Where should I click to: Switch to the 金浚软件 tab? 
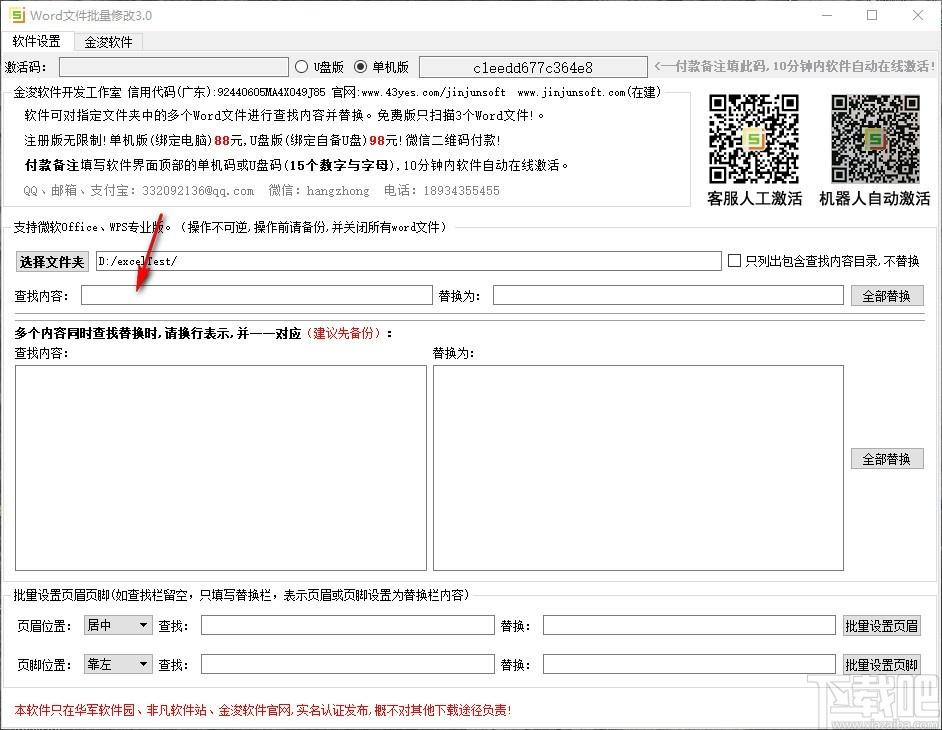[x=108, y=42]
